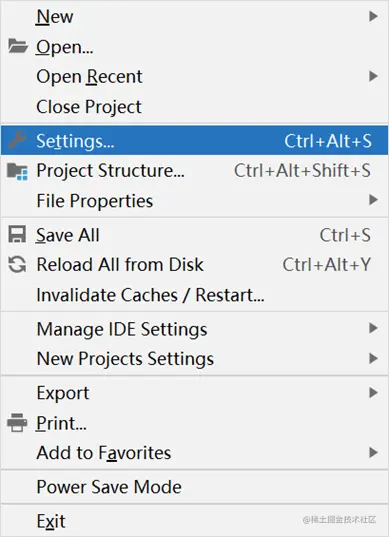Click the Project Structure folder icon
389x537 pixels.
pyautogui.click(x=17, y=171)
